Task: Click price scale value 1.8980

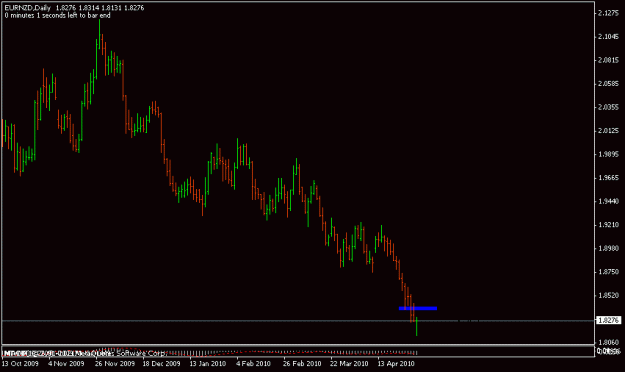Action: pyautogui.click(x=608, y=248)
